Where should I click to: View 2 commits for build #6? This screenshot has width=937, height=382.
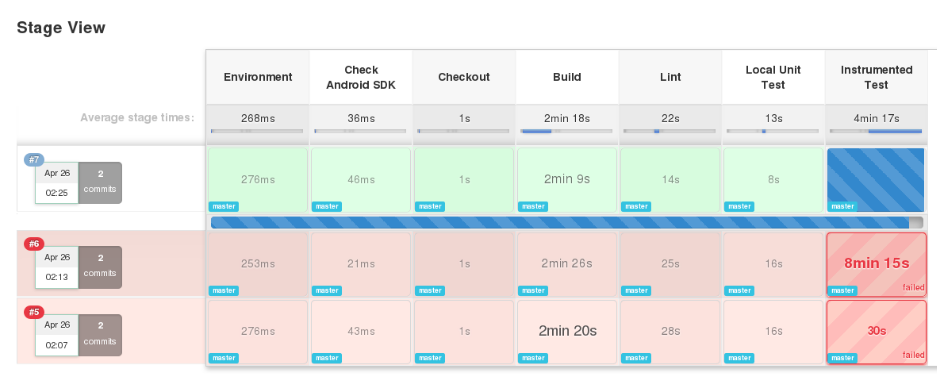click(x=100, y=267)
